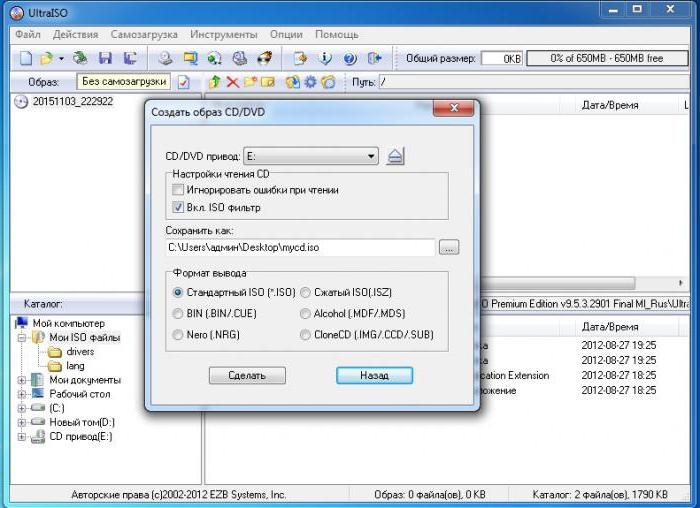Click the Burn CD/DVD image icon

265,58
